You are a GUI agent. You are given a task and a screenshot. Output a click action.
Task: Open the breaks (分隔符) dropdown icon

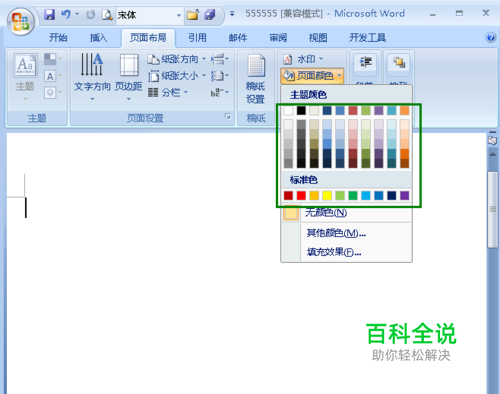pos(220,59)
